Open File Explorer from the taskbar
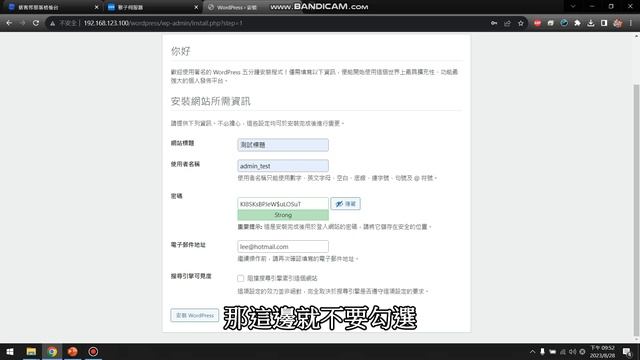Image resolution: width=640 pixels, height=360 pixels. coord(31,352)
